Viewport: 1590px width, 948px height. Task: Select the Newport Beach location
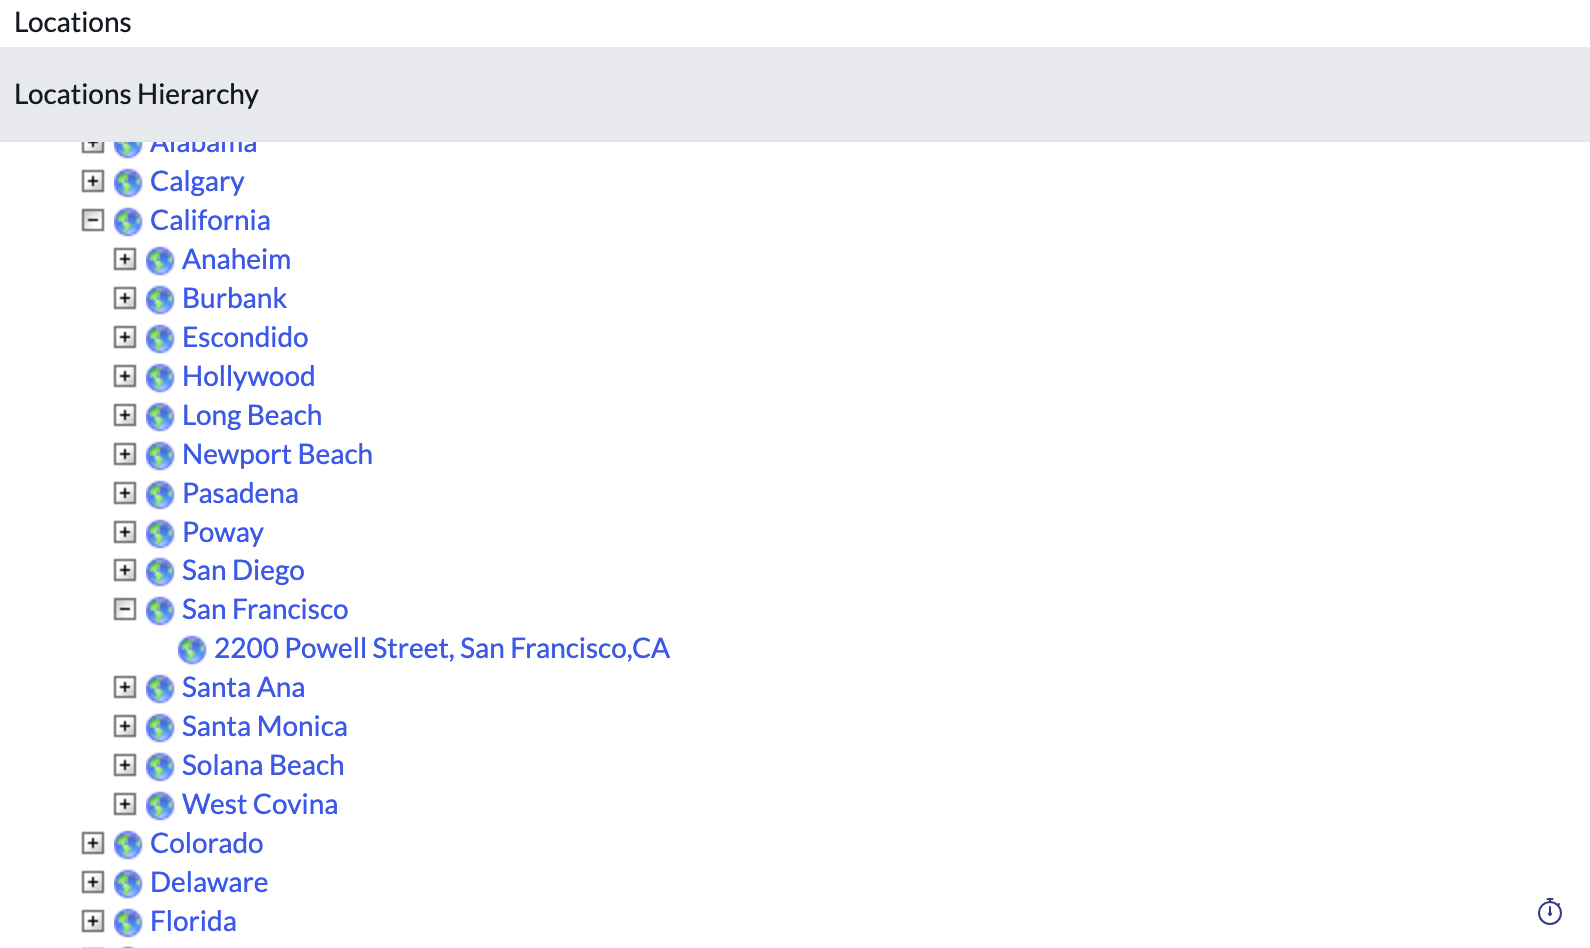(277, 455)
